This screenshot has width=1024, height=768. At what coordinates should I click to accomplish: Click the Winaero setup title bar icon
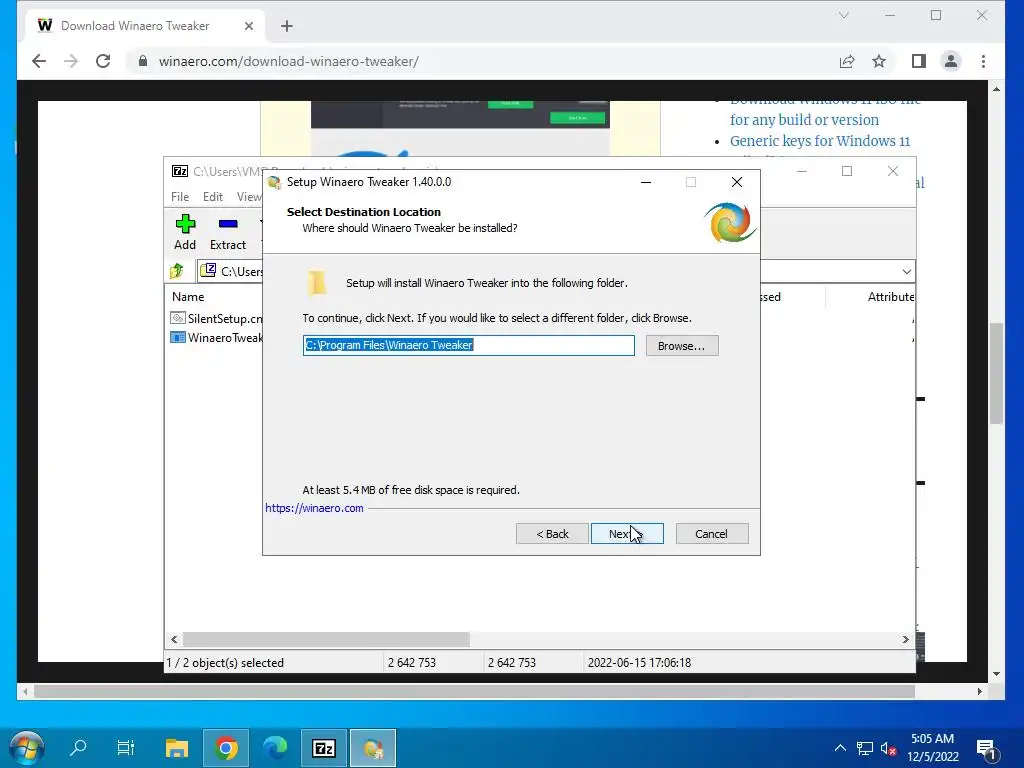[275, 182]
